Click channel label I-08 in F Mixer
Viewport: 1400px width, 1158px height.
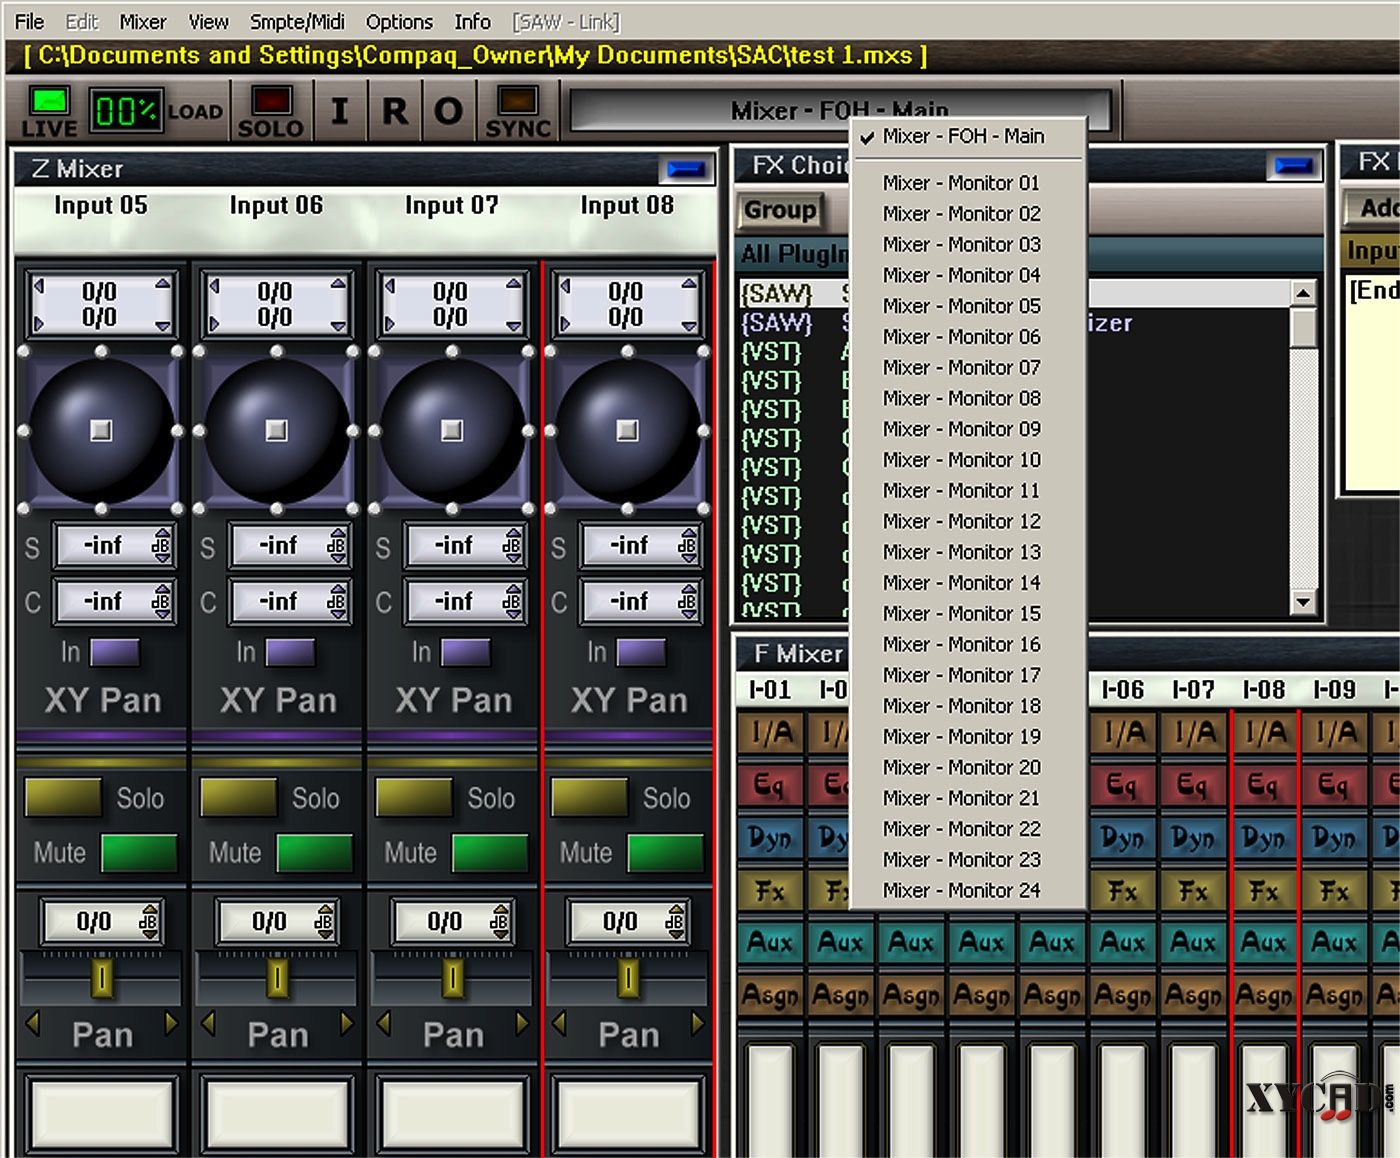pos(1264,689)
